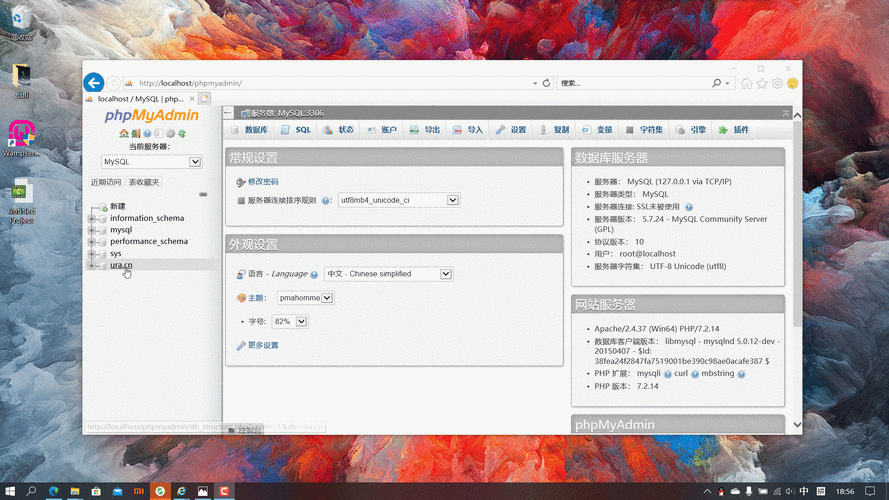Click the help icon beside 服务器连接排序规则
The height and width of the screenshot is (500, 889).
point(325,200)
